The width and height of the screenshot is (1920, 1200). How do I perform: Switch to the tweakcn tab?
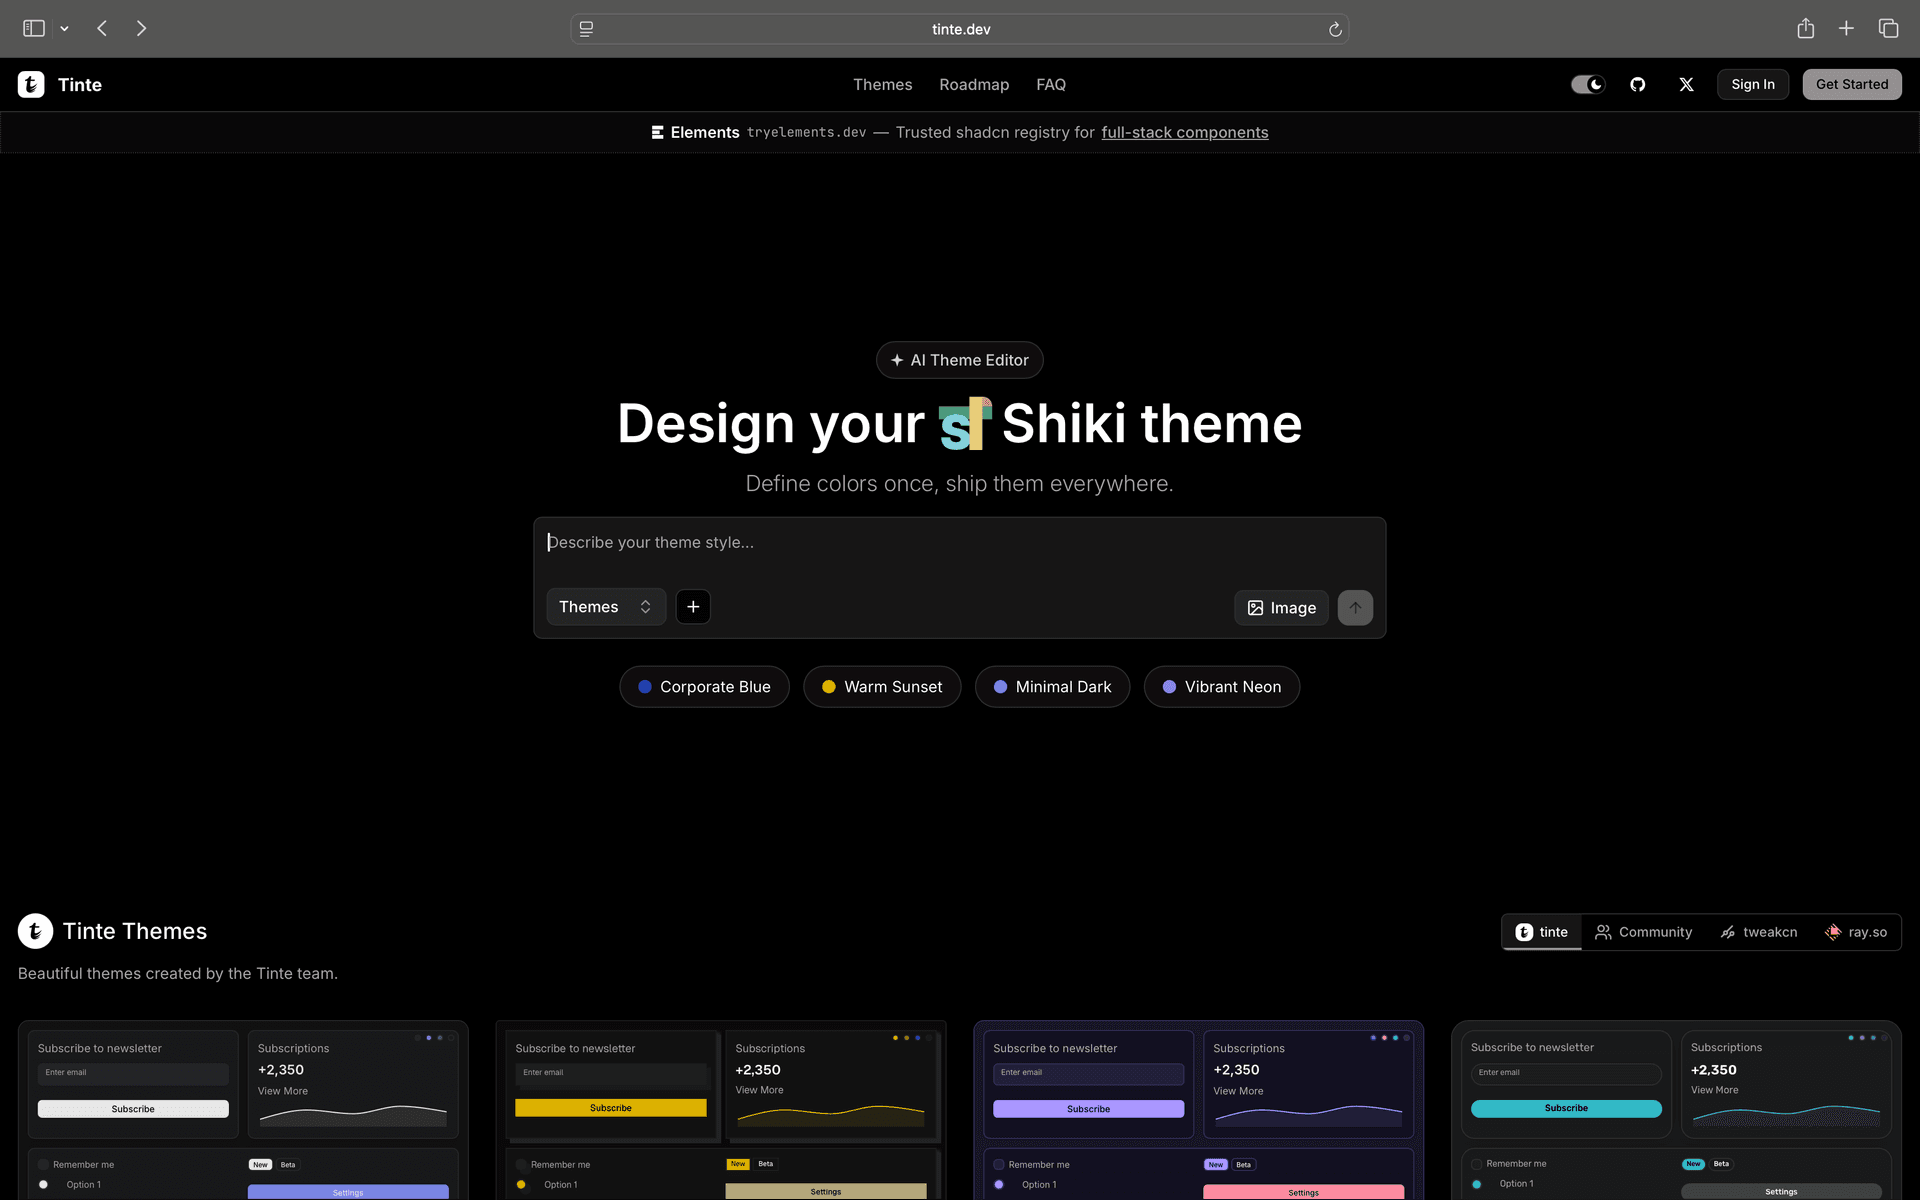[x=1758, y=932]
